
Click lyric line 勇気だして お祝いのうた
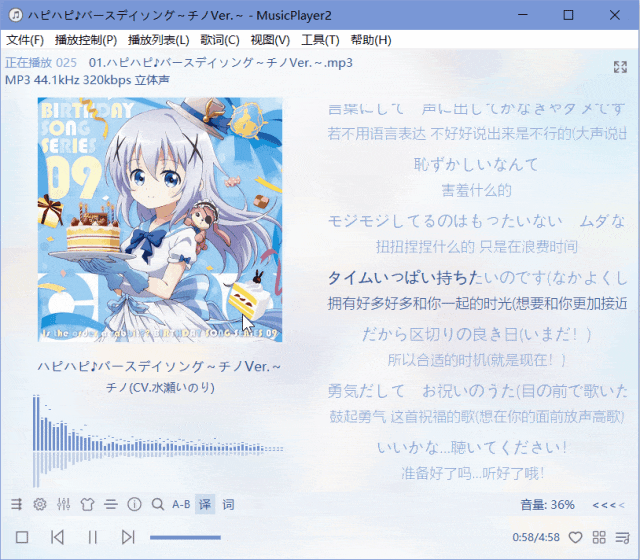[478, 391]
